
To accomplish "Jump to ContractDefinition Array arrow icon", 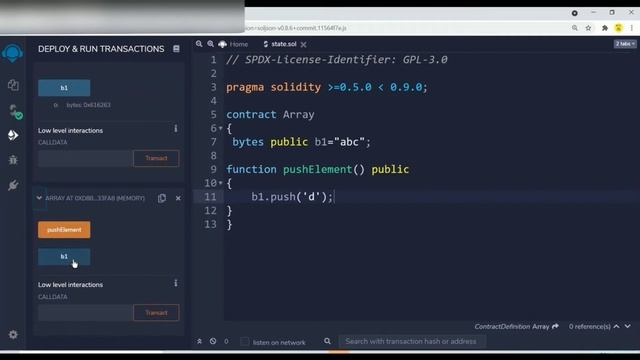I will (x=555, y=326).
